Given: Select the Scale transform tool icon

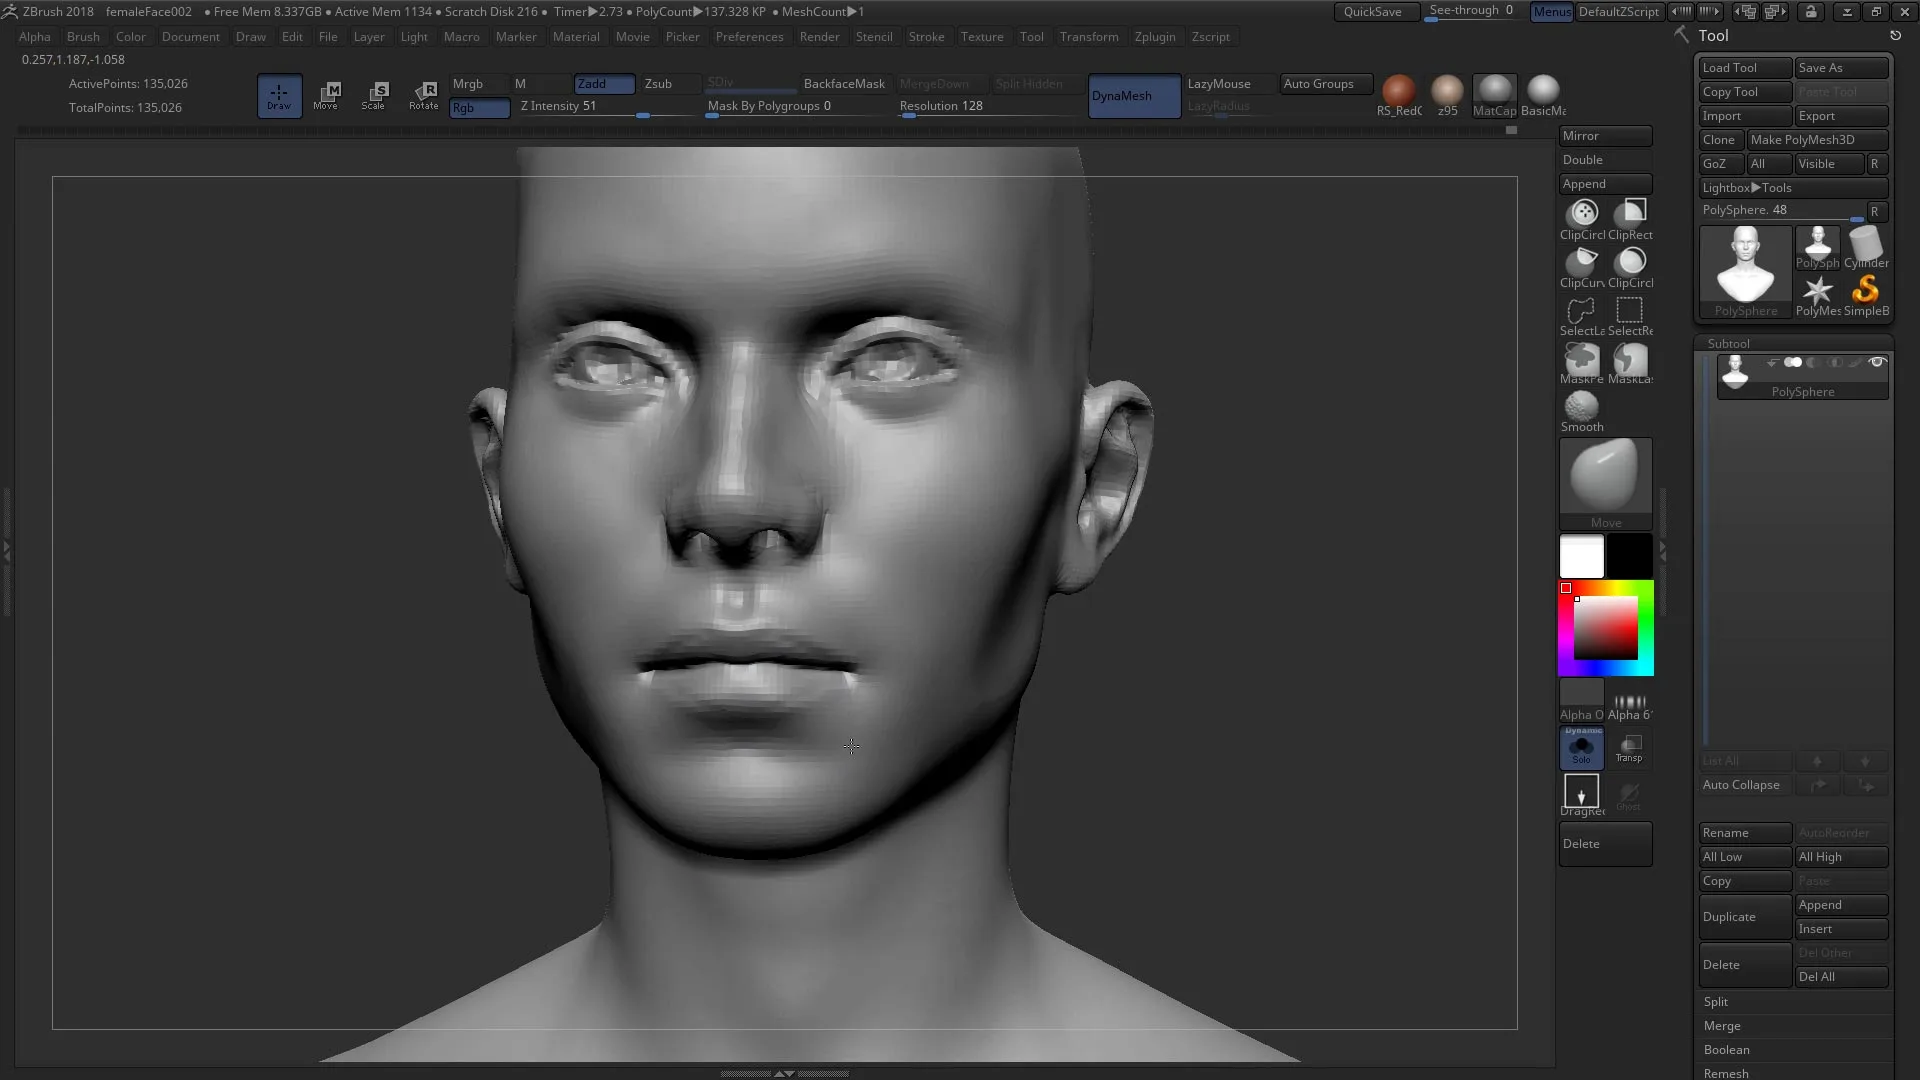Looking at the screenshot, I should tap(374, 95).
